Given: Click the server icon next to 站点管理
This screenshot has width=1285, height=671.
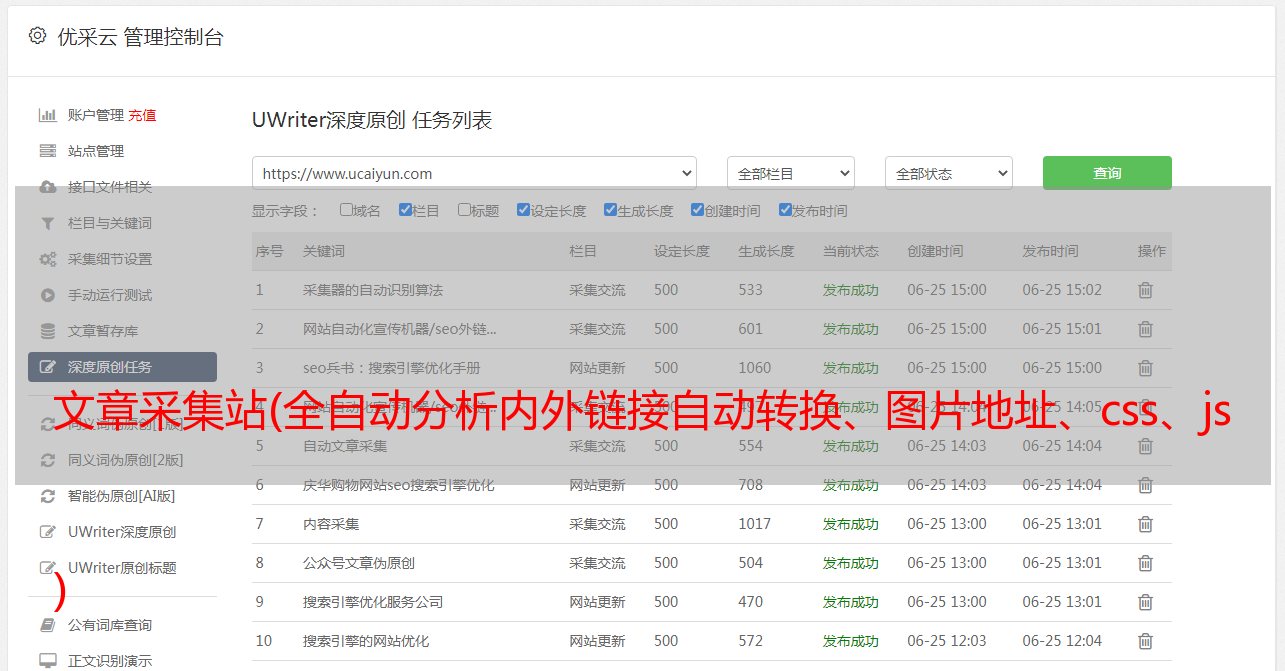Looking at the screenshot, I should tap(47, 151).
